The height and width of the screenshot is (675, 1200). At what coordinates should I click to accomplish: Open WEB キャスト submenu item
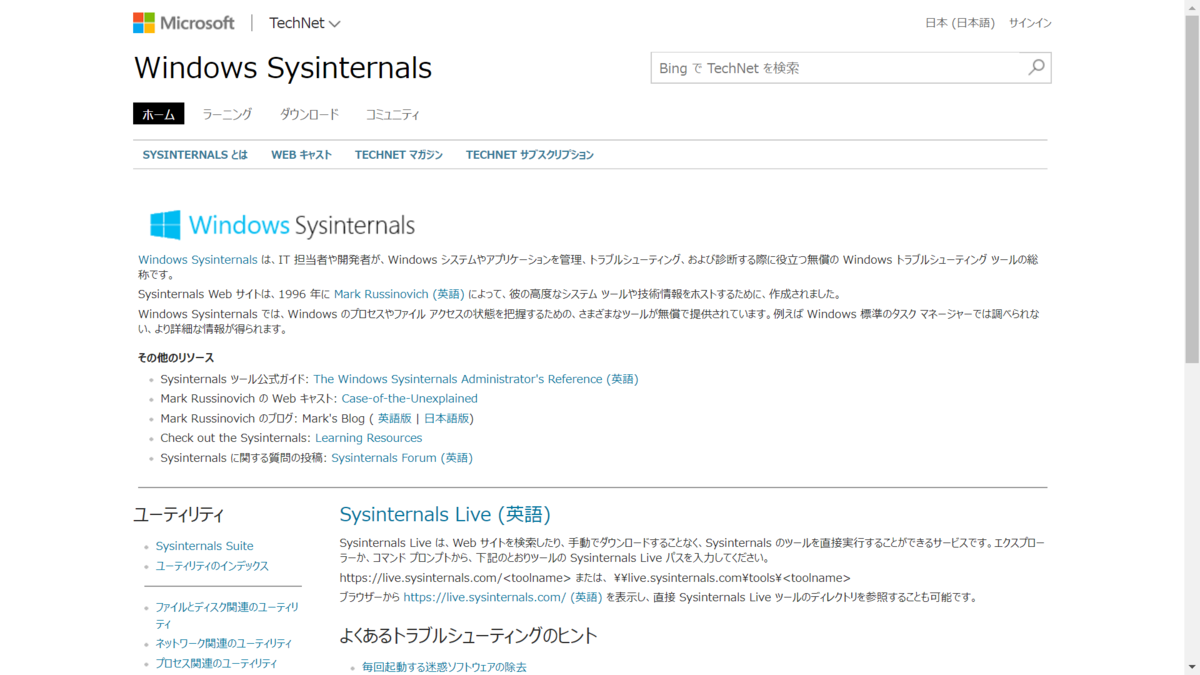coord(301,155)
